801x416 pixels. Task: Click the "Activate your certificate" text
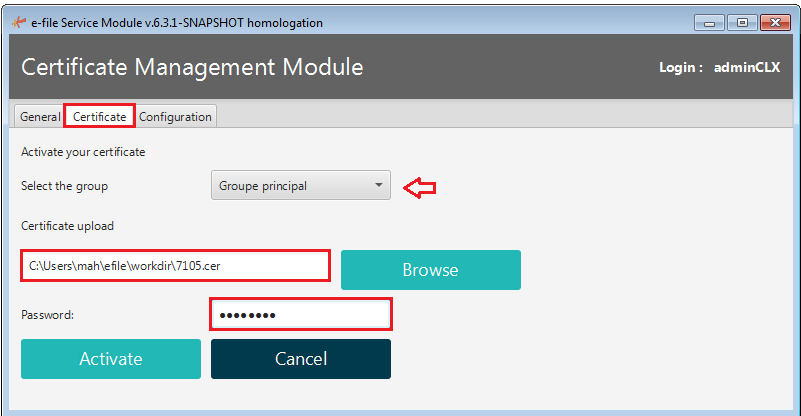tap(83, 152)
